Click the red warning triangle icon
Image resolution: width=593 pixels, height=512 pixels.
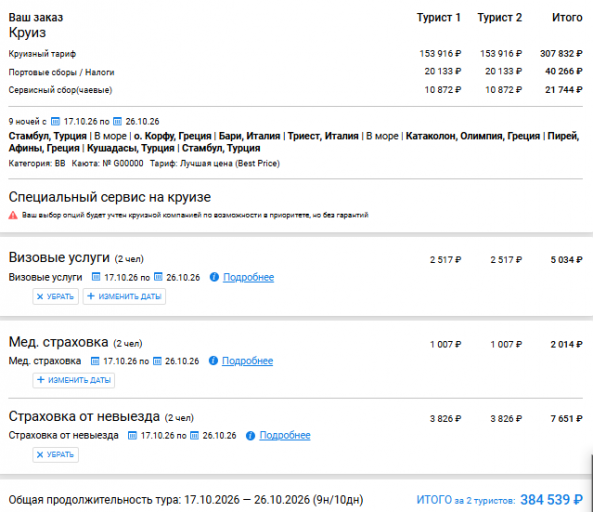tap(13, 216)
